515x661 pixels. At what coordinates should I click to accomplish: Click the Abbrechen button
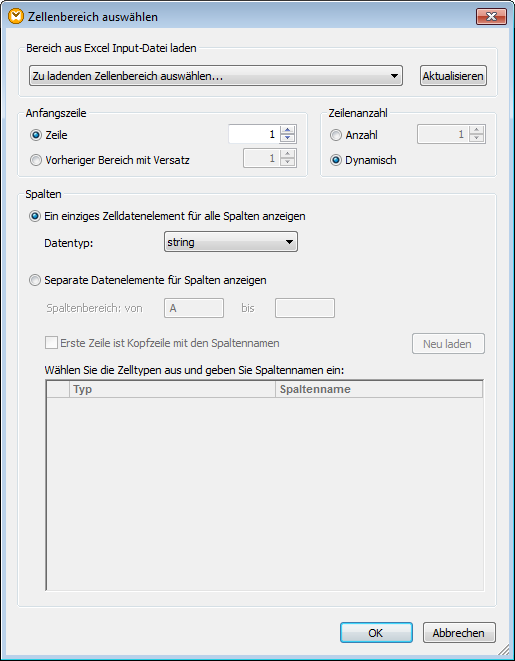459,633
